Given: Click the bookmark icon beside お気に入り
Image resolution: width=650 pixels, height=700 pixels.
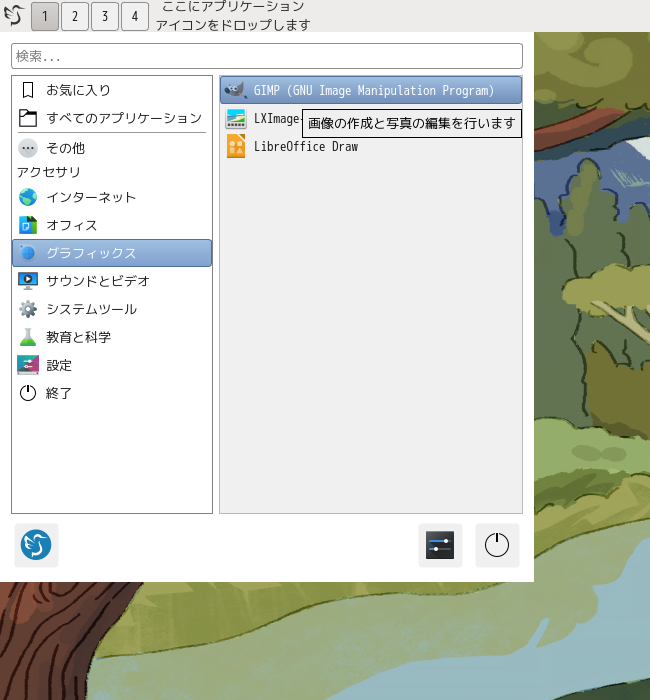Looking at the screenshot, I should pyautogui.click(x=28, y=90).
